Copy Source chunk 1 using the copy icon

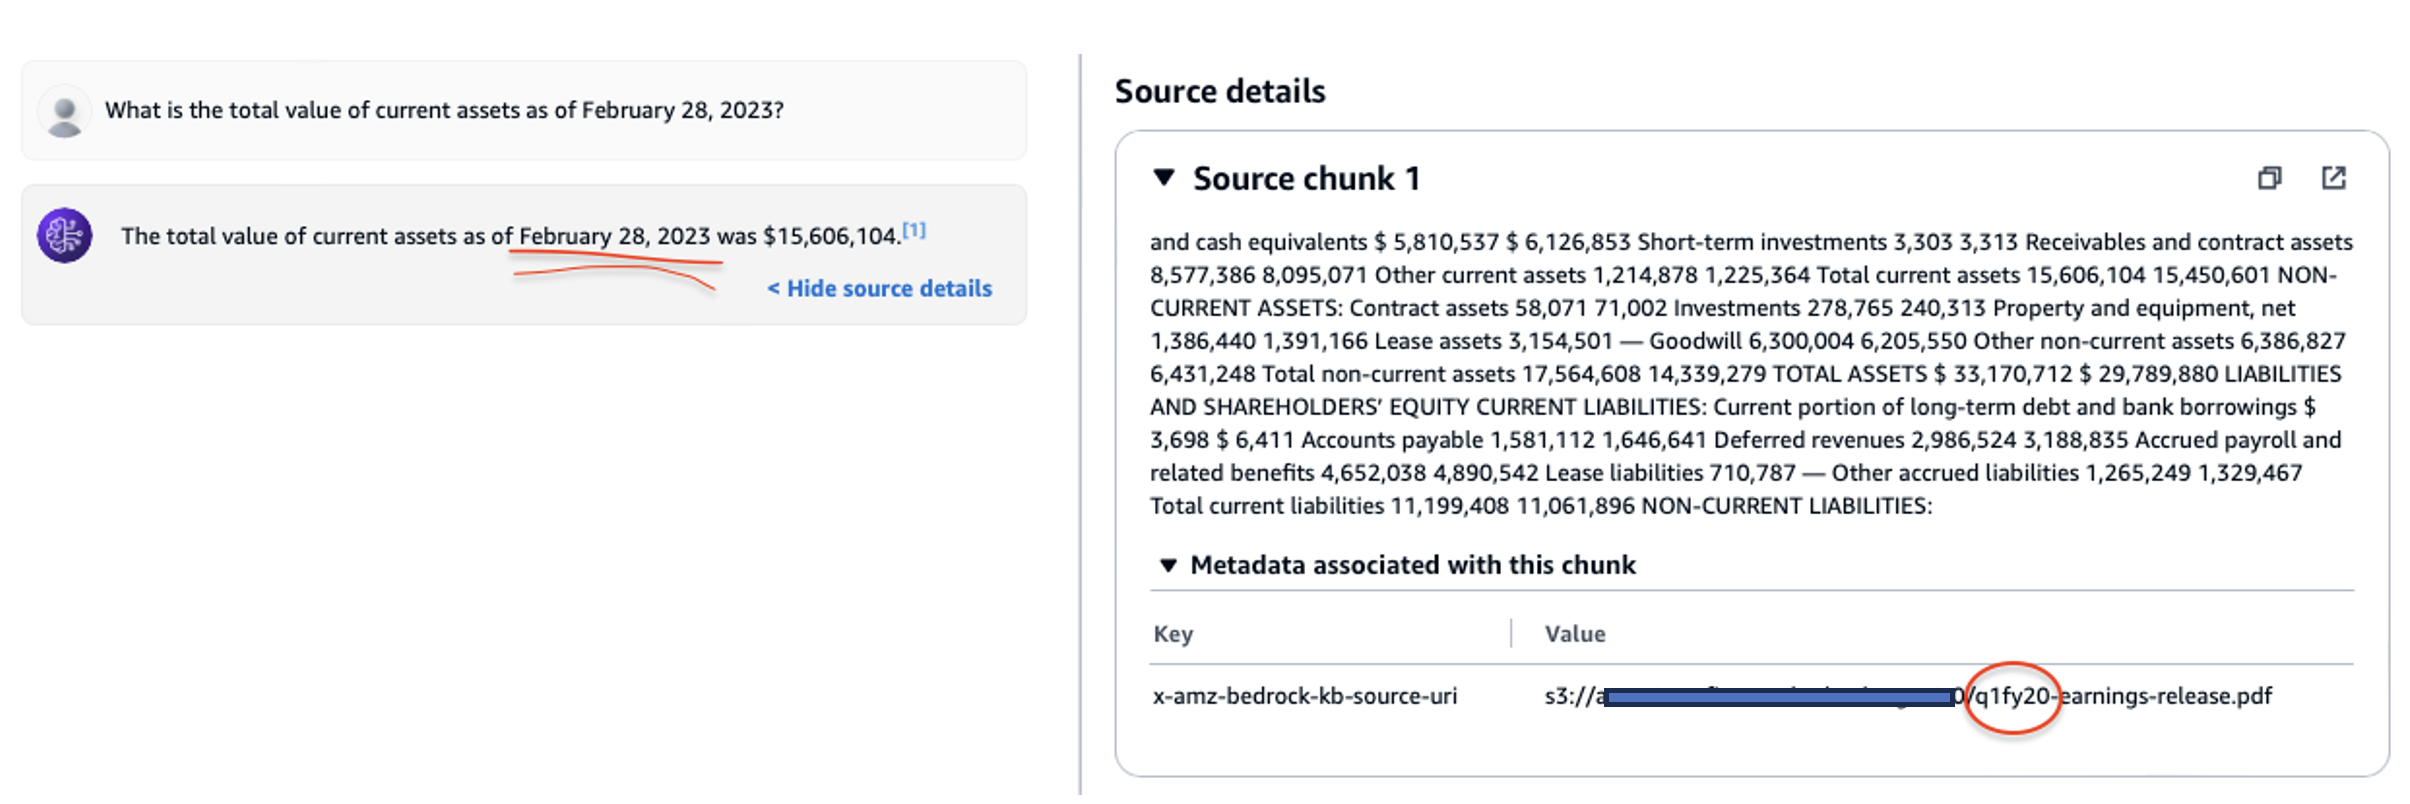(x=2269, y=178)
